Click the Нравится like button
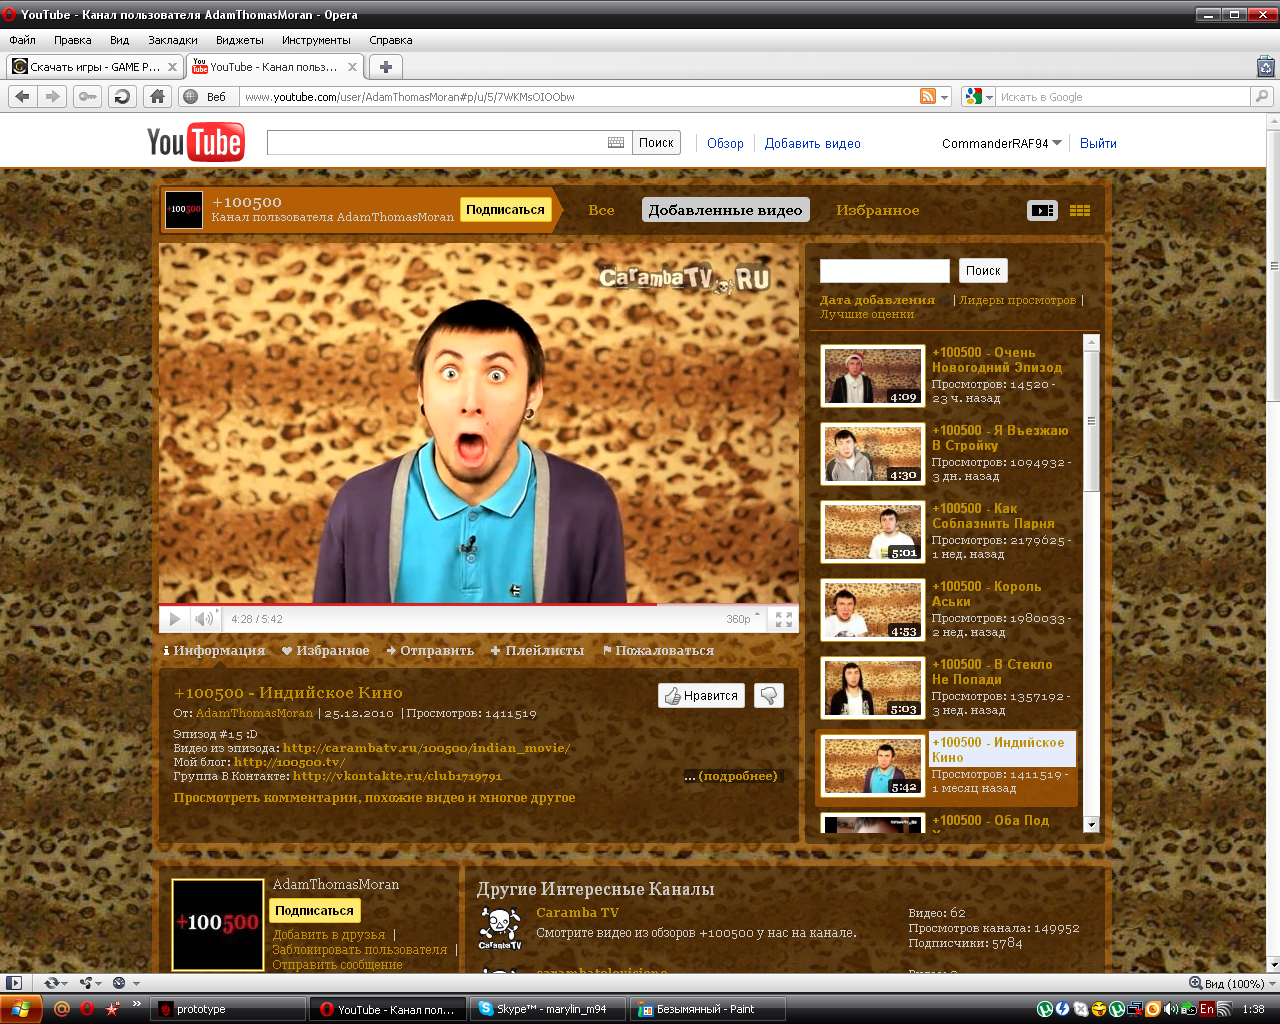 (701, 695)
